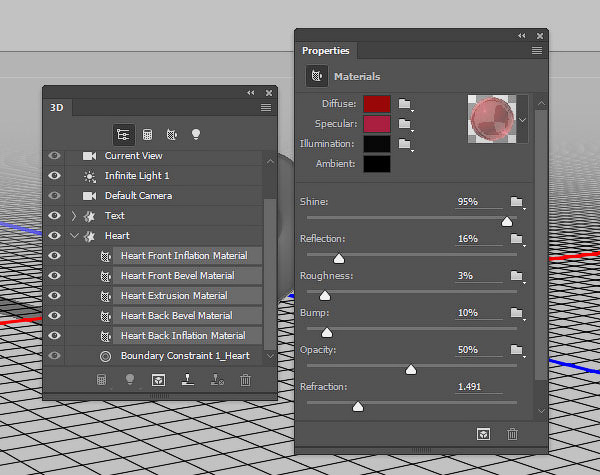Click the Refraction slider handle

[x=358, y=406]
